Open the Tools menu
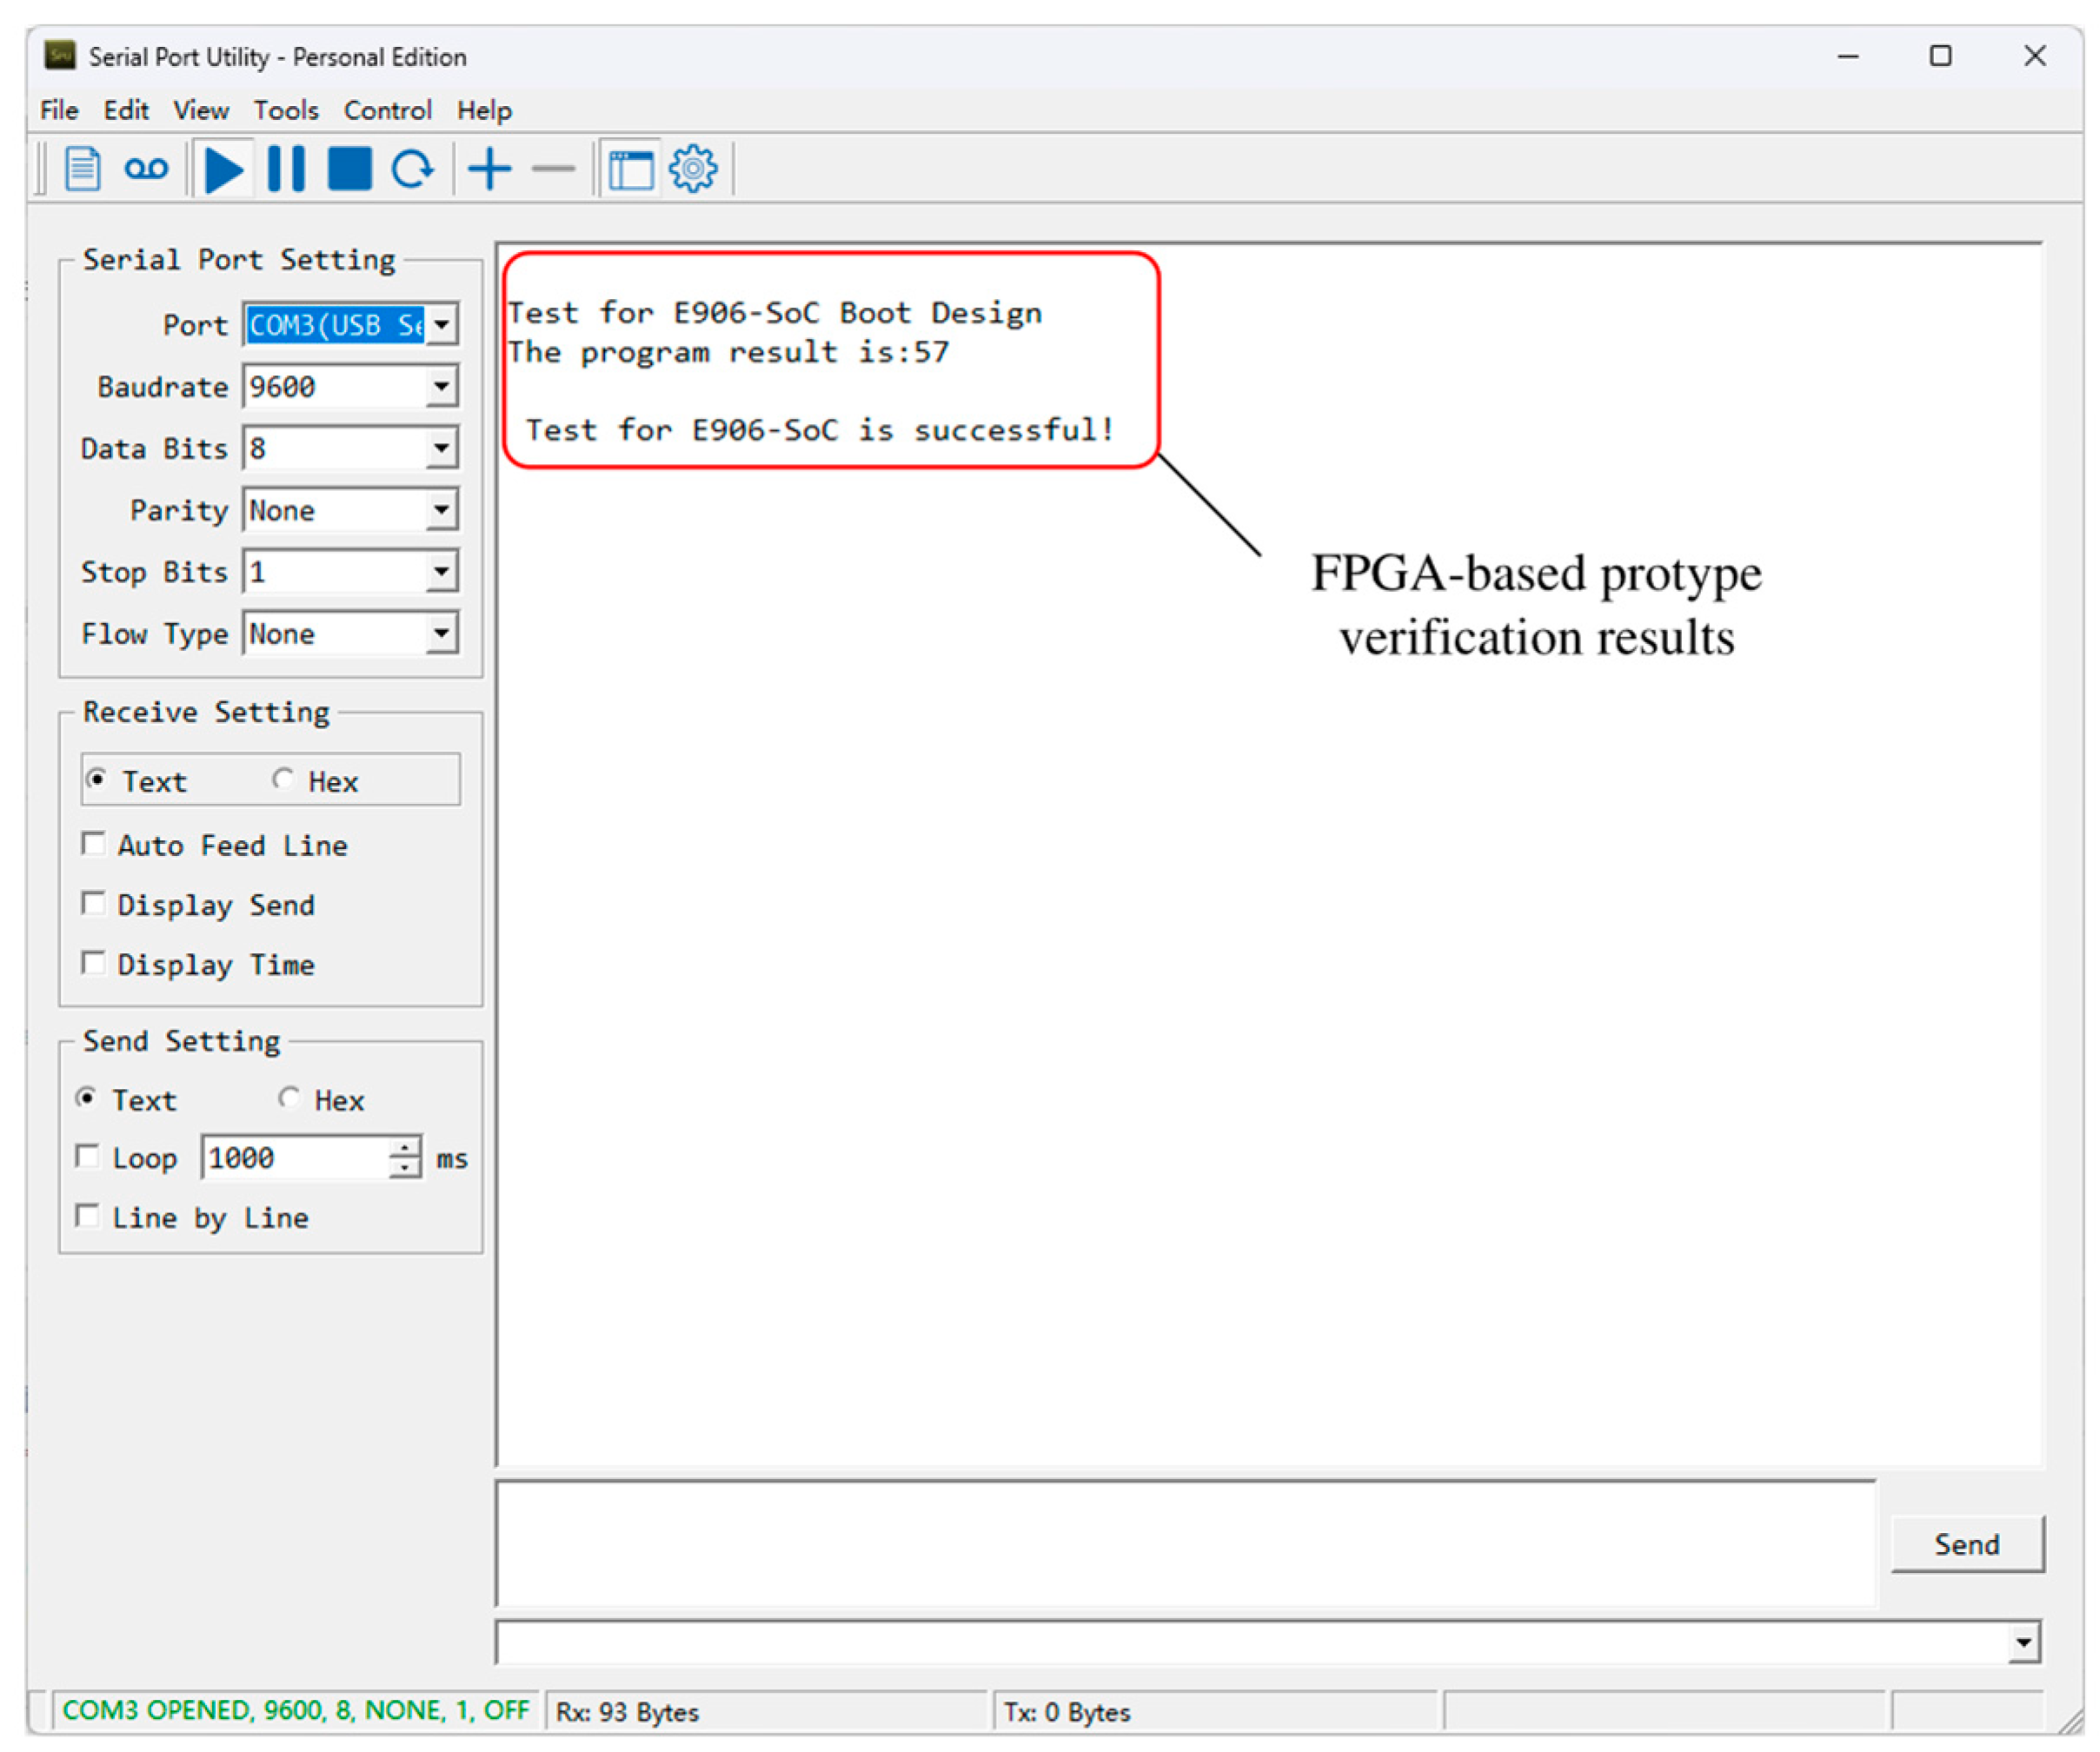 click(x=285, y=110)
